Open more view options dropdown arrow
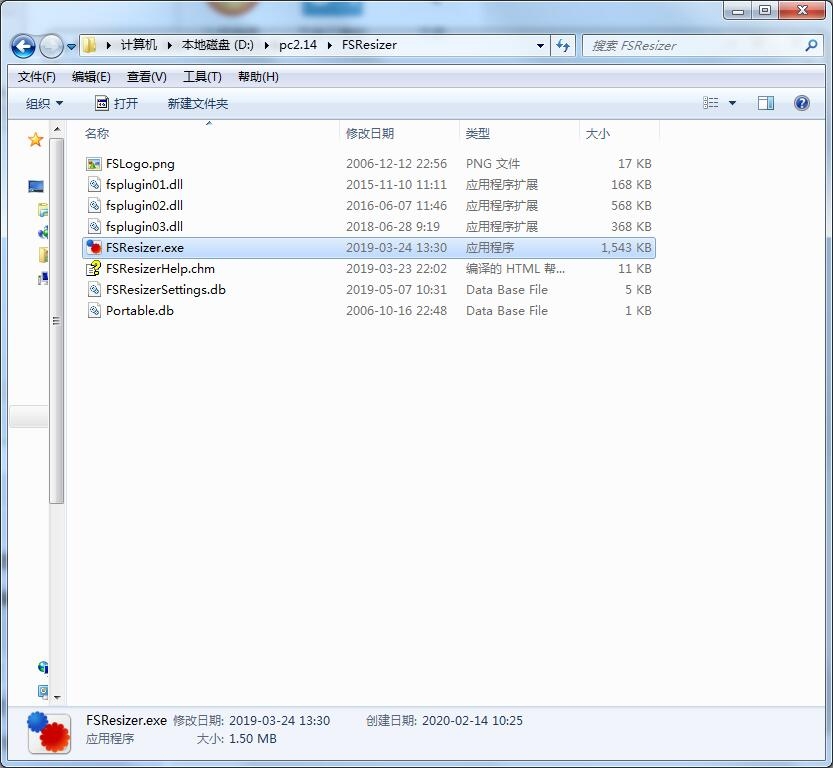Image resolution: width=833 pixels, height=768 pixels. (x=732, y=103)
